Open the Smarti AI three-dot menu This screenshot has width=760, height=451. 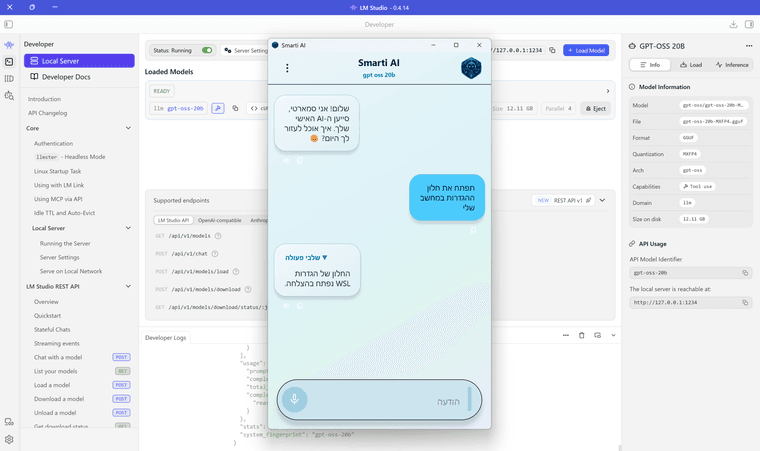287,68
